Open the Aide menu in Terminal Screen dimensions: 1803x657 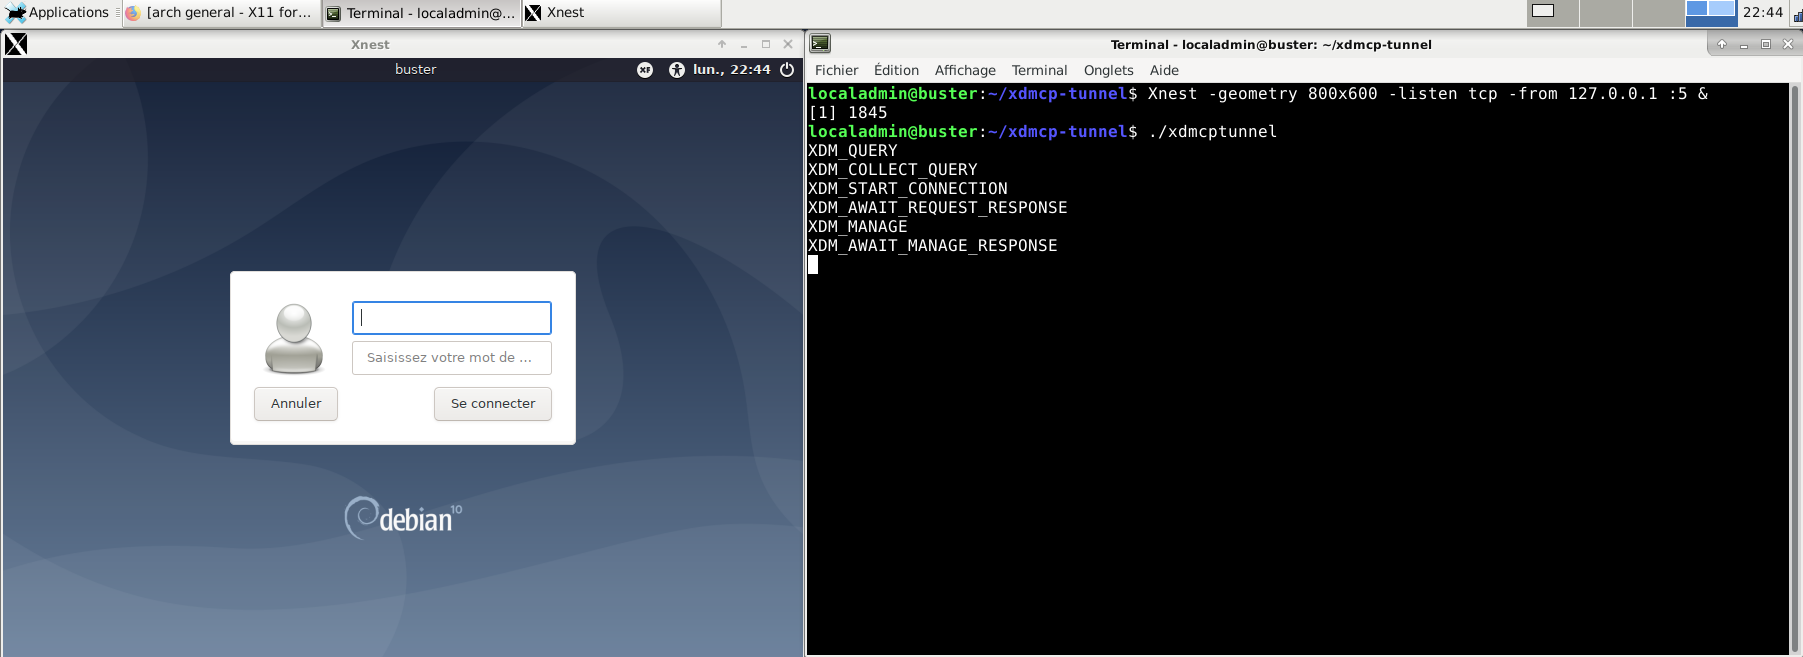click(1164, 70)
